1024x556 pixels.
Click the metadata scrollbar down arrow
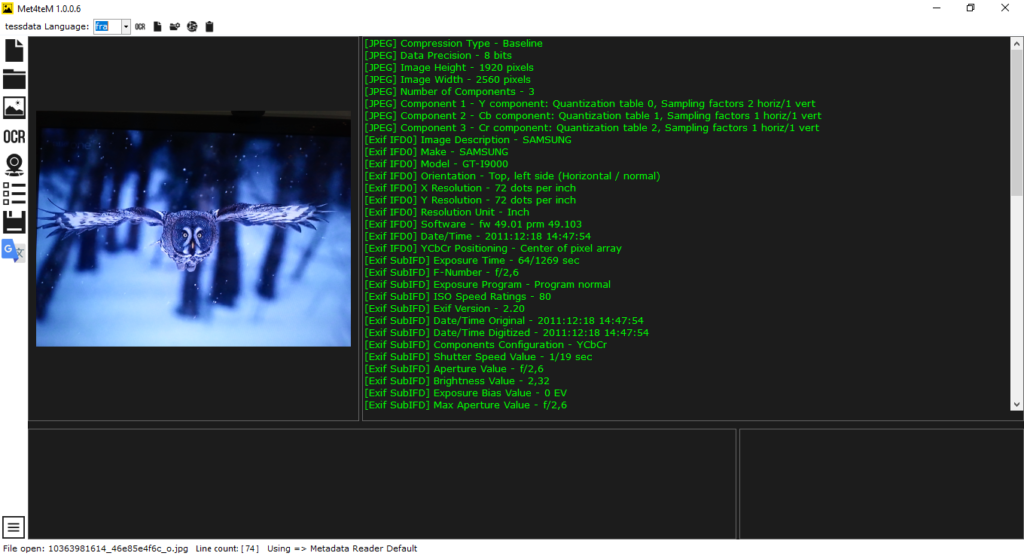pyautogui.click(x=1016, y=404)
